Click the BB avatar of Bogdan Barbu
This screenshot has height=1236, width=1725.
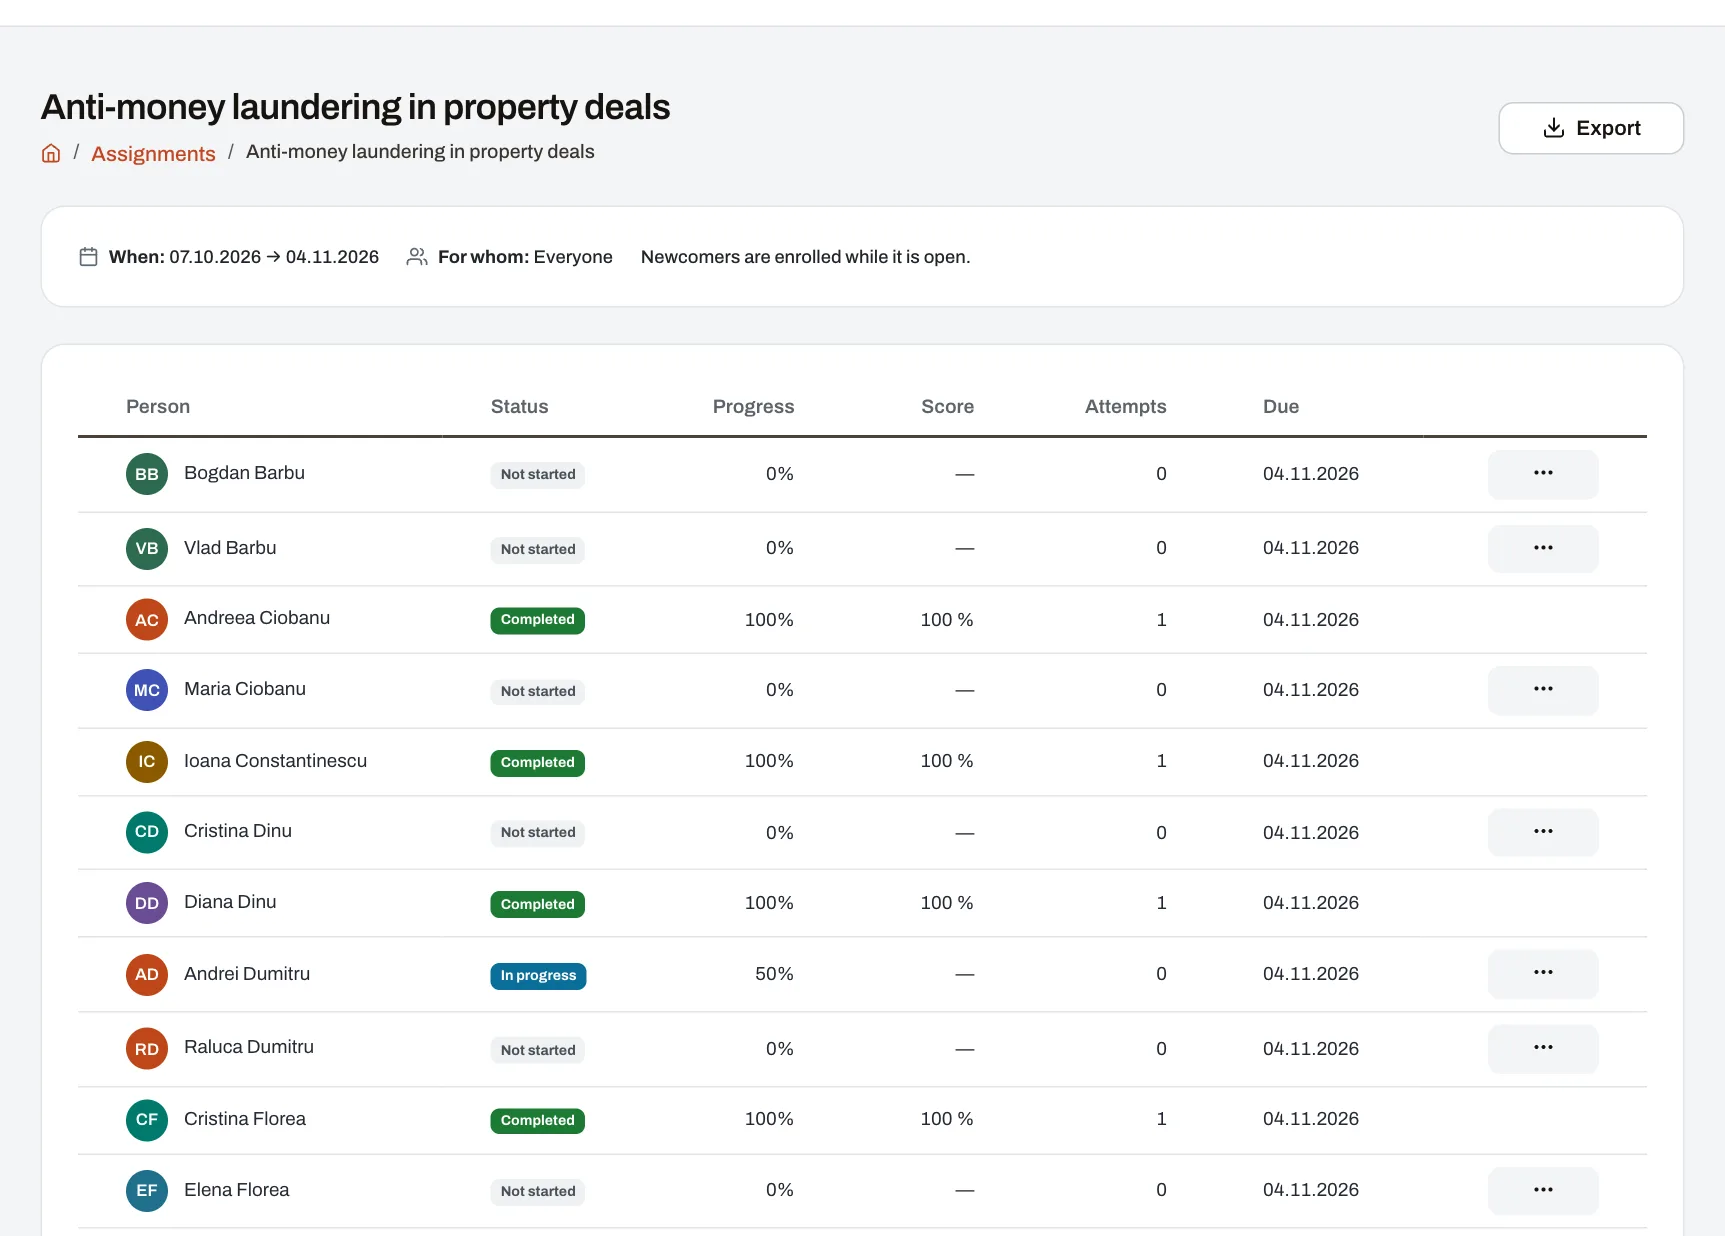[147, 474]
